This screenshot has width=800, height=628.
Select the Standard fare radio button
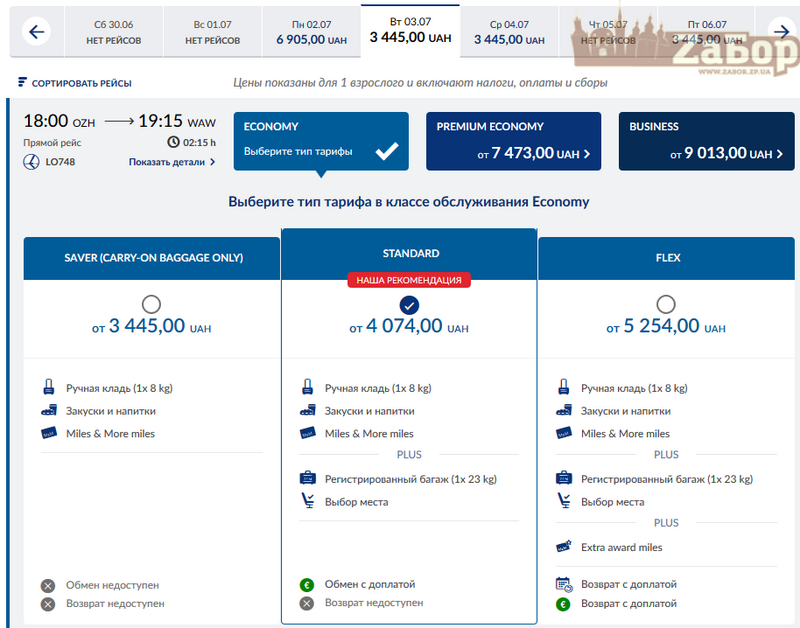tap(409, 304)
